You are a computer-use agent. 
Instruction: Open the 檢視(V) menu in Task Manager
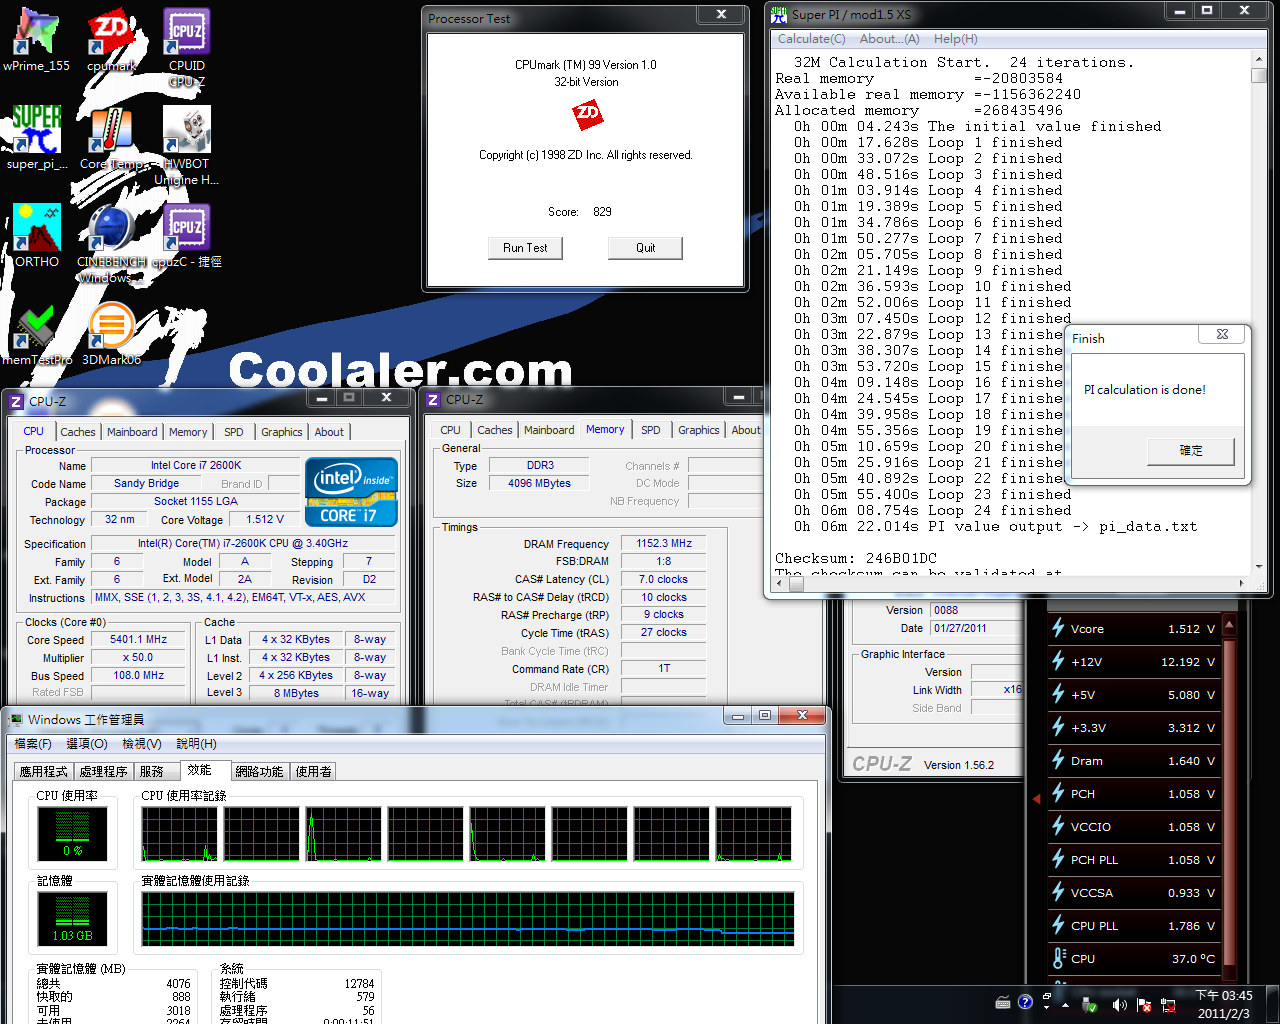point(142,743)
